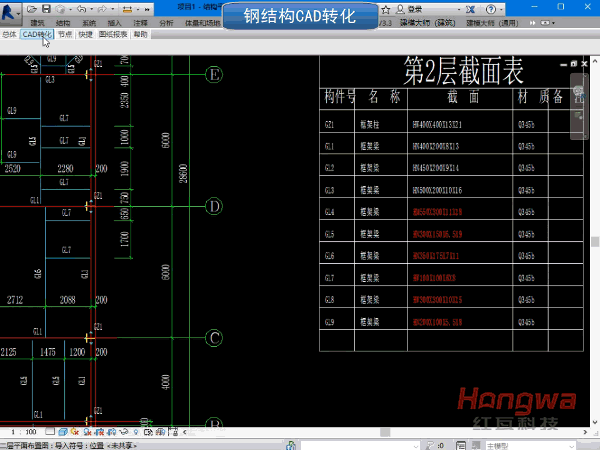Click the Open file icon
This screenshot has height=450, width=600.
pyautogui.click(x=32, y=9)
